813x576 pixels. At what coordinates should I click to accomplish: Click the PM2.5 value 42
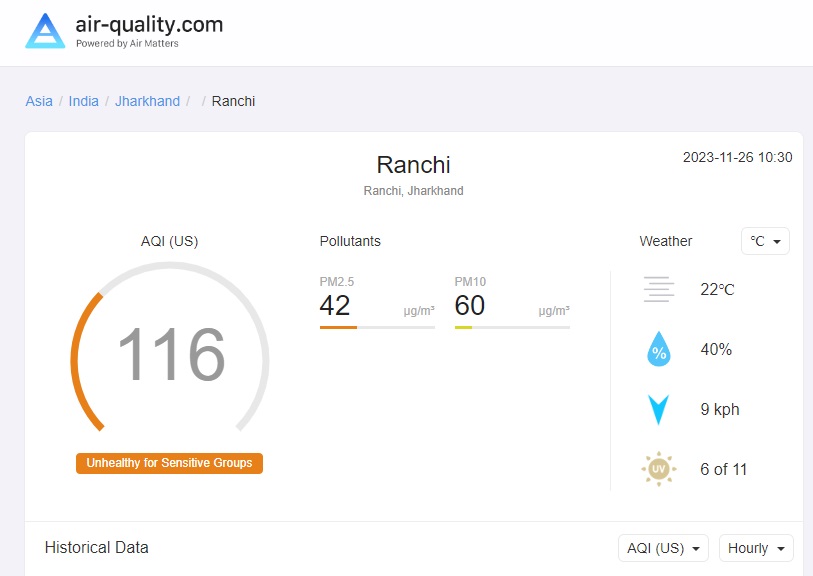click(x=335, y=305)
